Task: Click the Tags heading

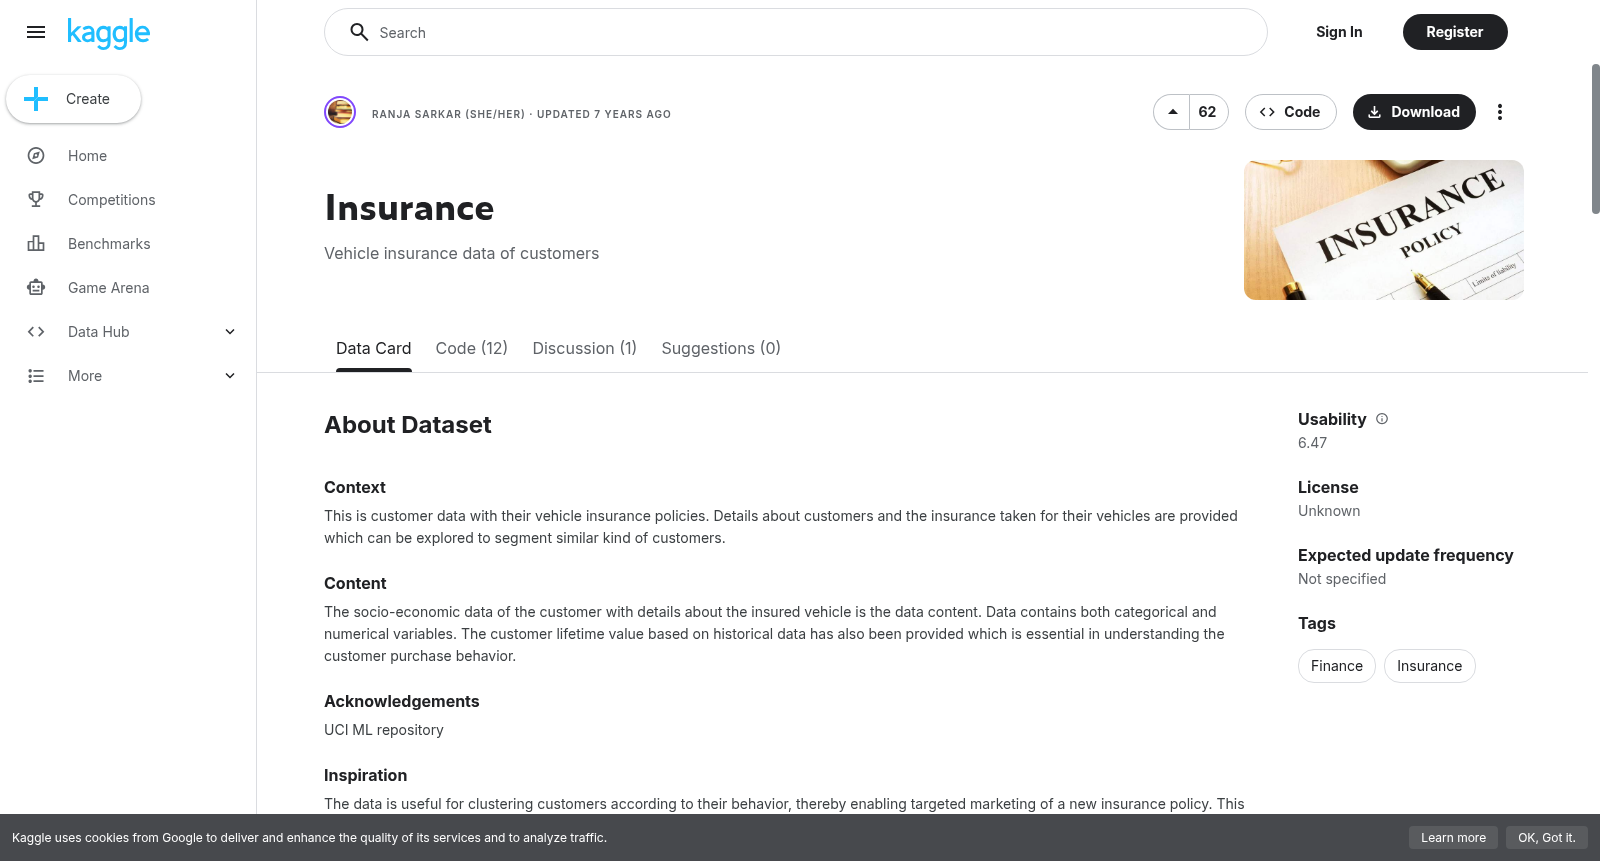Action: coord(1317,623)
